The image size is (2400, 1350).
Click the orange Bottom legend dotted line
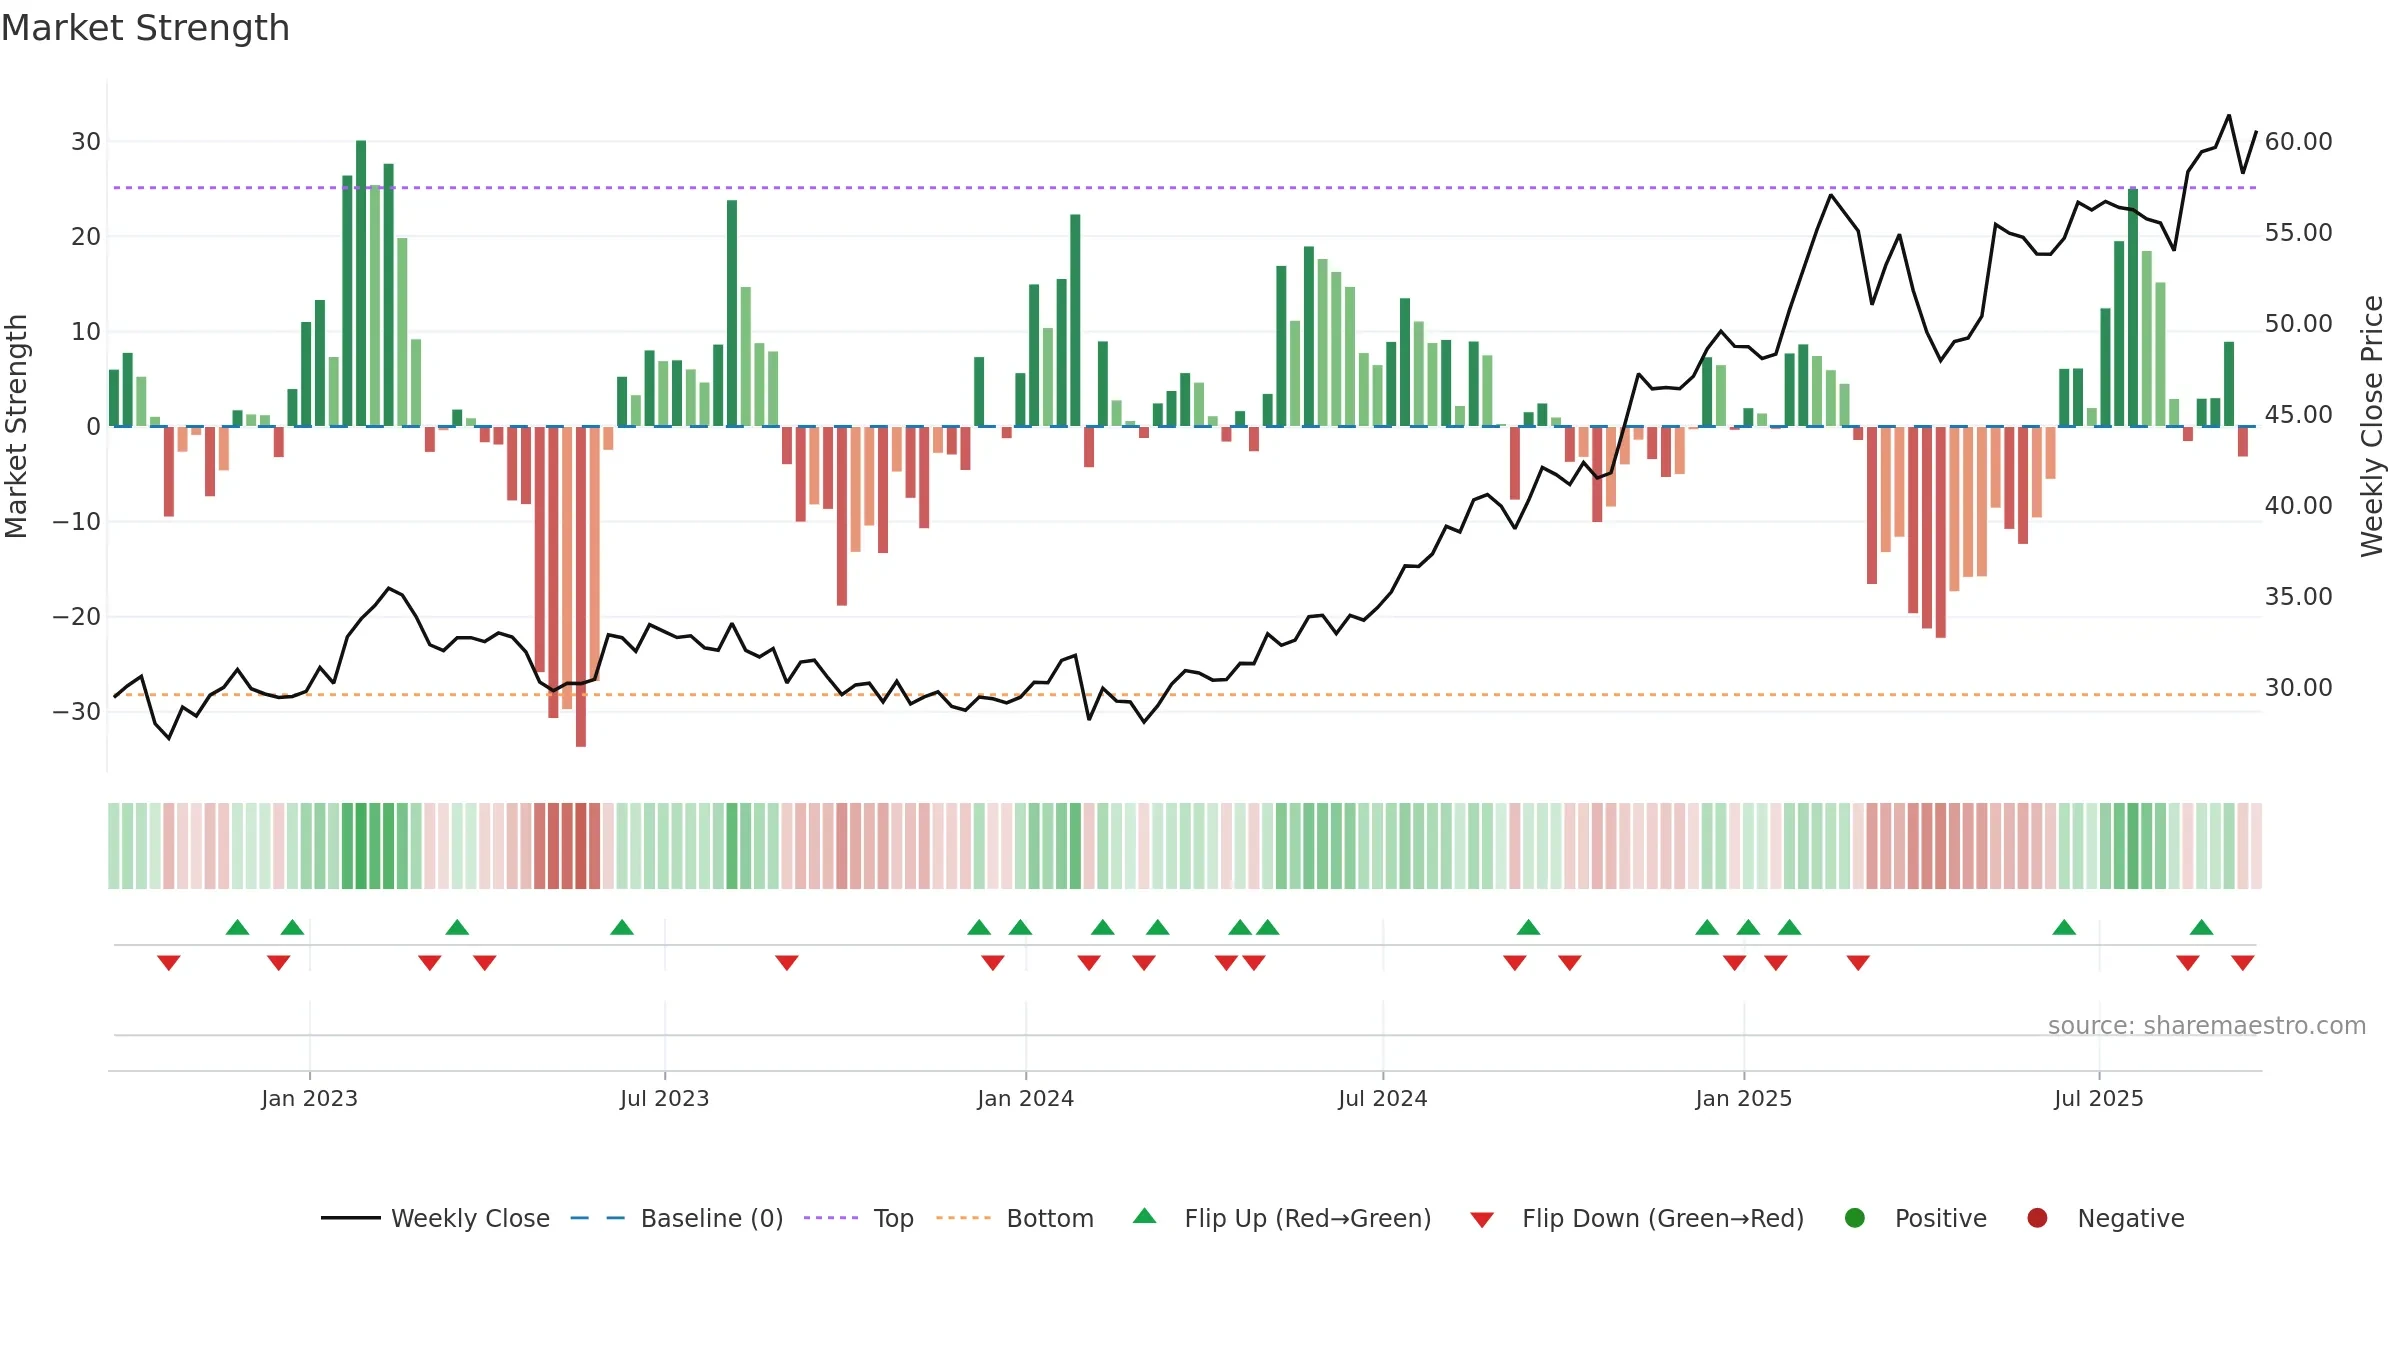tap(964, 1218)
